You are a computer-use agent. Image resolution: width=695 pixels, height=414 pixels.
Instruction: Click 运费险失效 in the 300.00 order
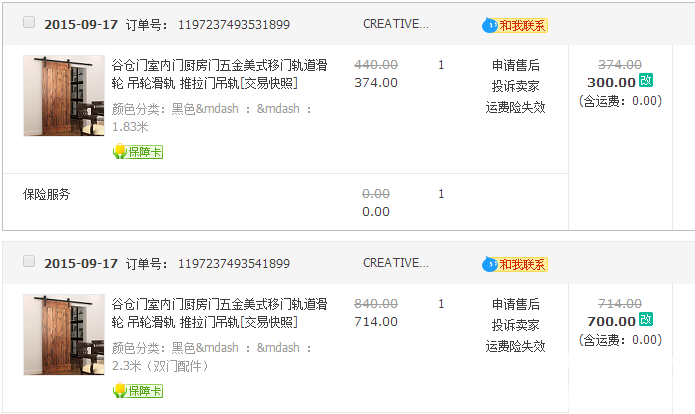pyautogui.click(x=515, y=107)
